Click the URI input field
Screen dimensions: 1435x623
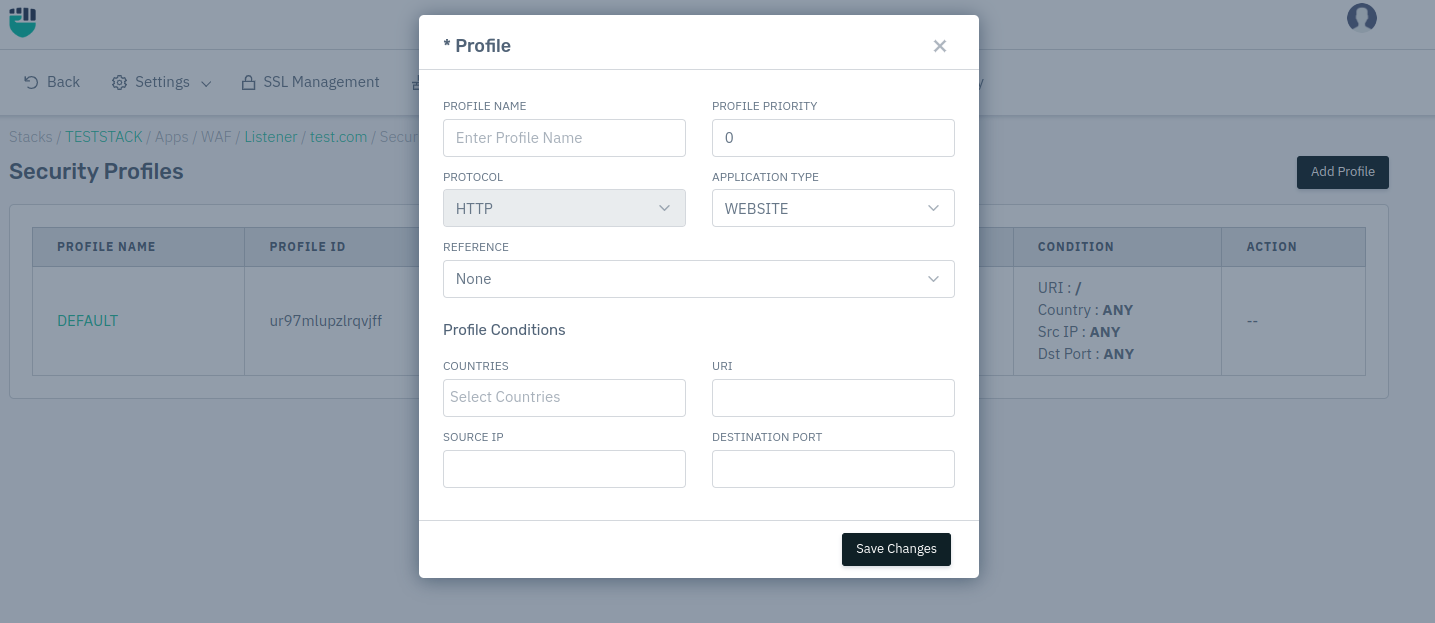tap(833, 398)
